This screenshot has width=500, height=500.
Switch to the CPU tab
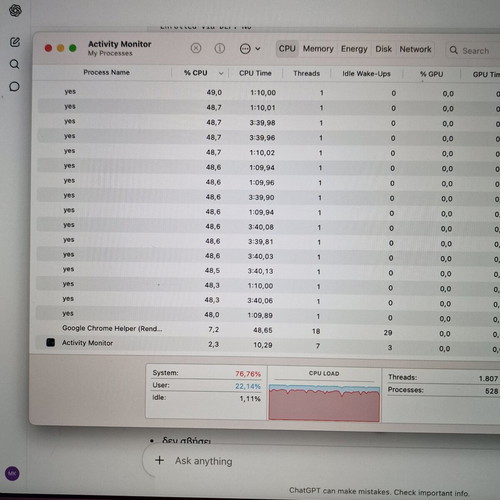287,49
